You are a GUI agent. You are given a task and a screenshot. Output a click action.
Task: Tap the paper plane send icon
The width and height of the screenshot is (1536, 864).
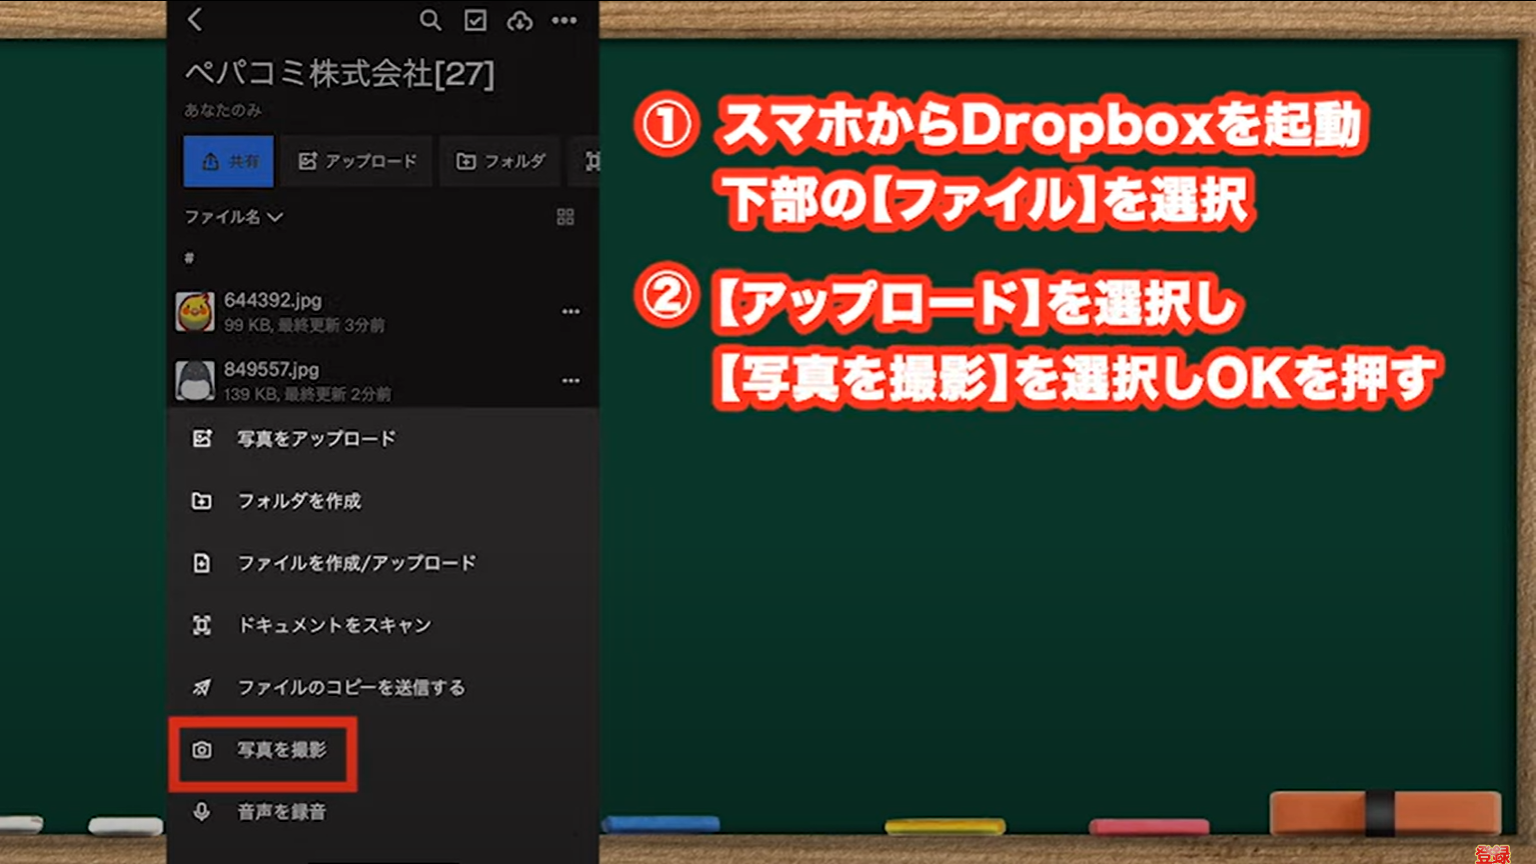201,687
